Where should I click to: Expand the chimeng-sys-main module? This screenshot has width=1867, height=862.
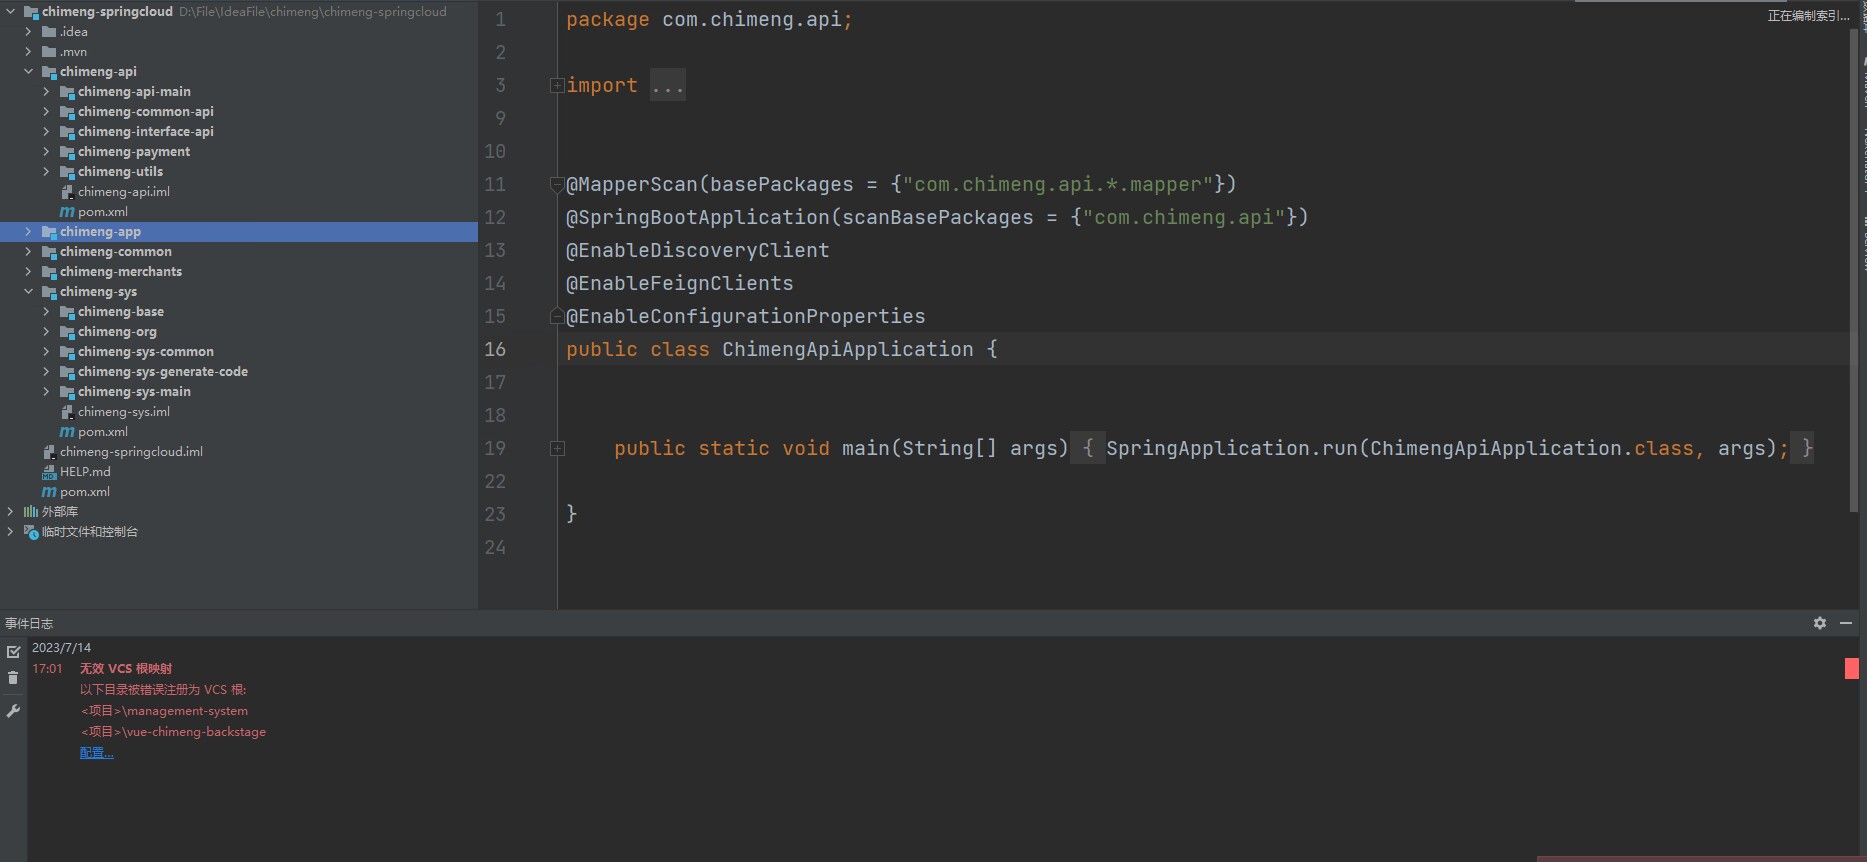(47, 392)
